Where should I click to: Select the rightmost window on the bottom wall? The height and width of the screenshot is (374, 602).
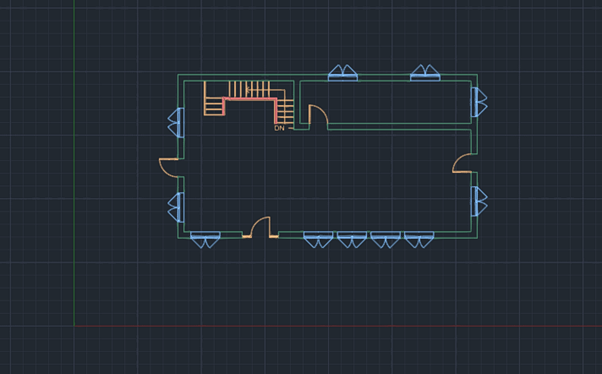419,240
